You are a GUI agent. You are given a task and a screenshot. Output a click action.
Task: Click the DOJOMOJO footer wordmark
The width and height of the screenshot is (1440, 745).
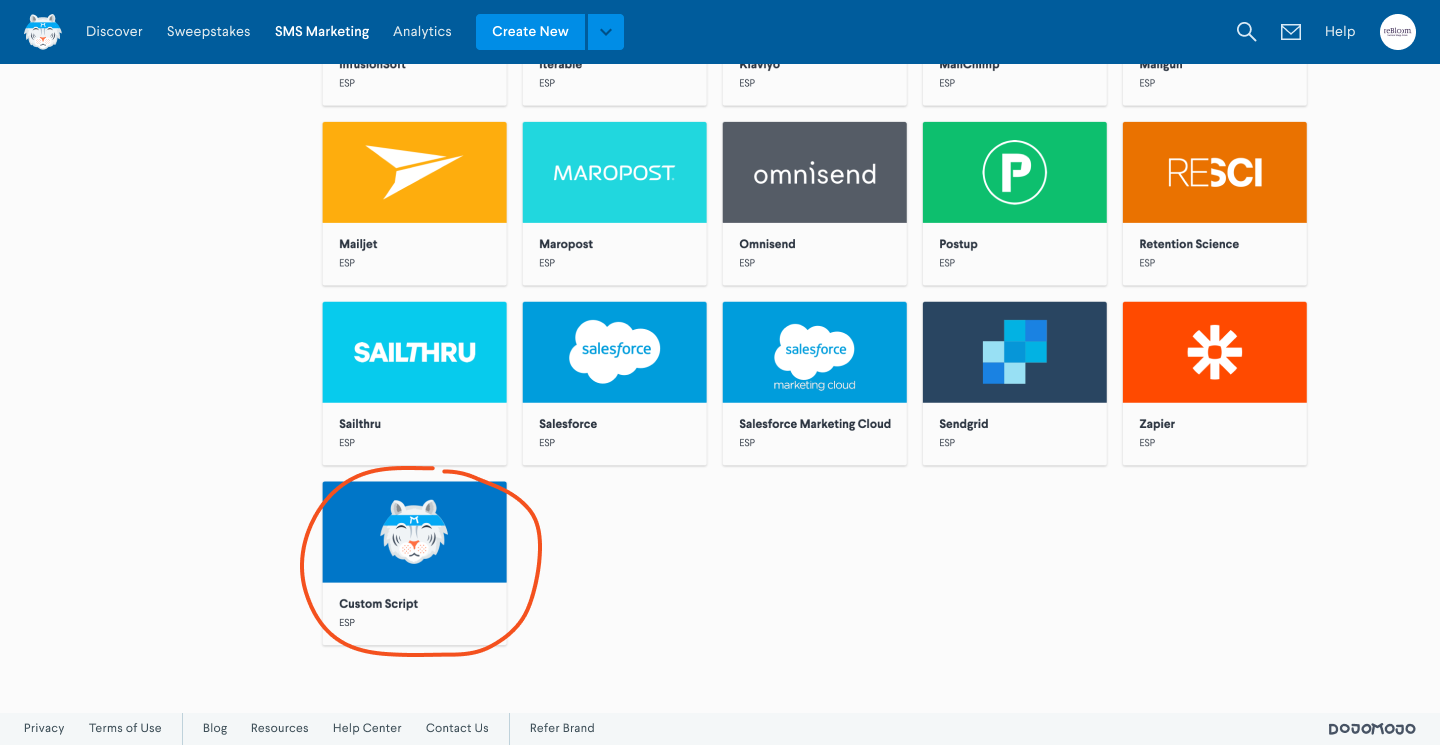[1372, 729]
